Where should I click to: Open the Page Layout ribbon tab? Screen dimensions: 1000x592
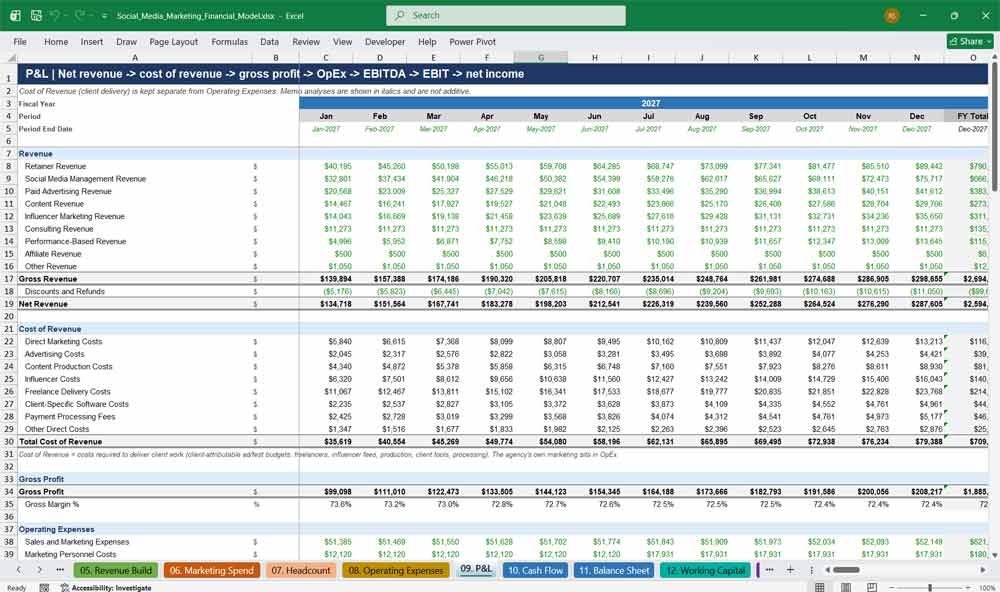(173, 41)
